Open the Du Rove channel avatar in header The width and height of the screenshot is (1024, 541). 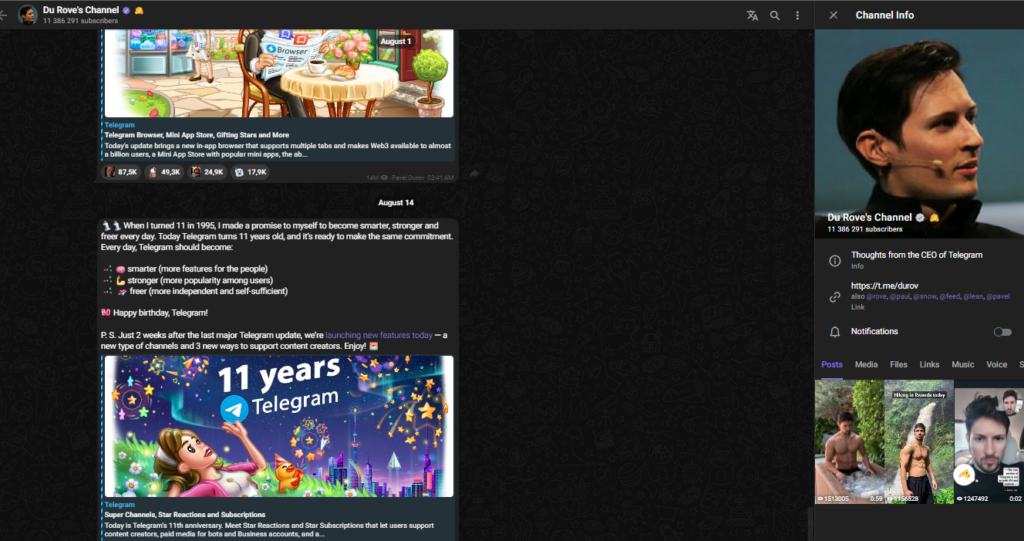point(27,14)
